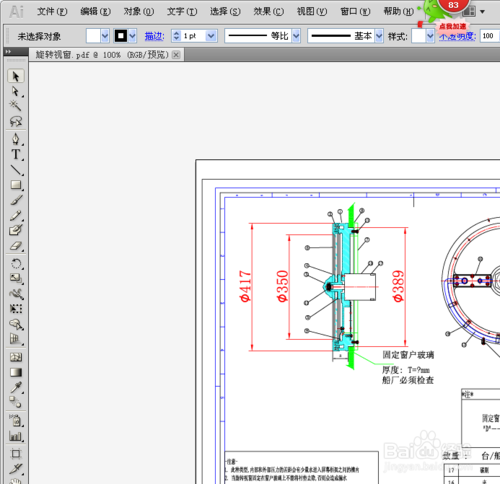Select the Rectangle tool

pos(16,185)
